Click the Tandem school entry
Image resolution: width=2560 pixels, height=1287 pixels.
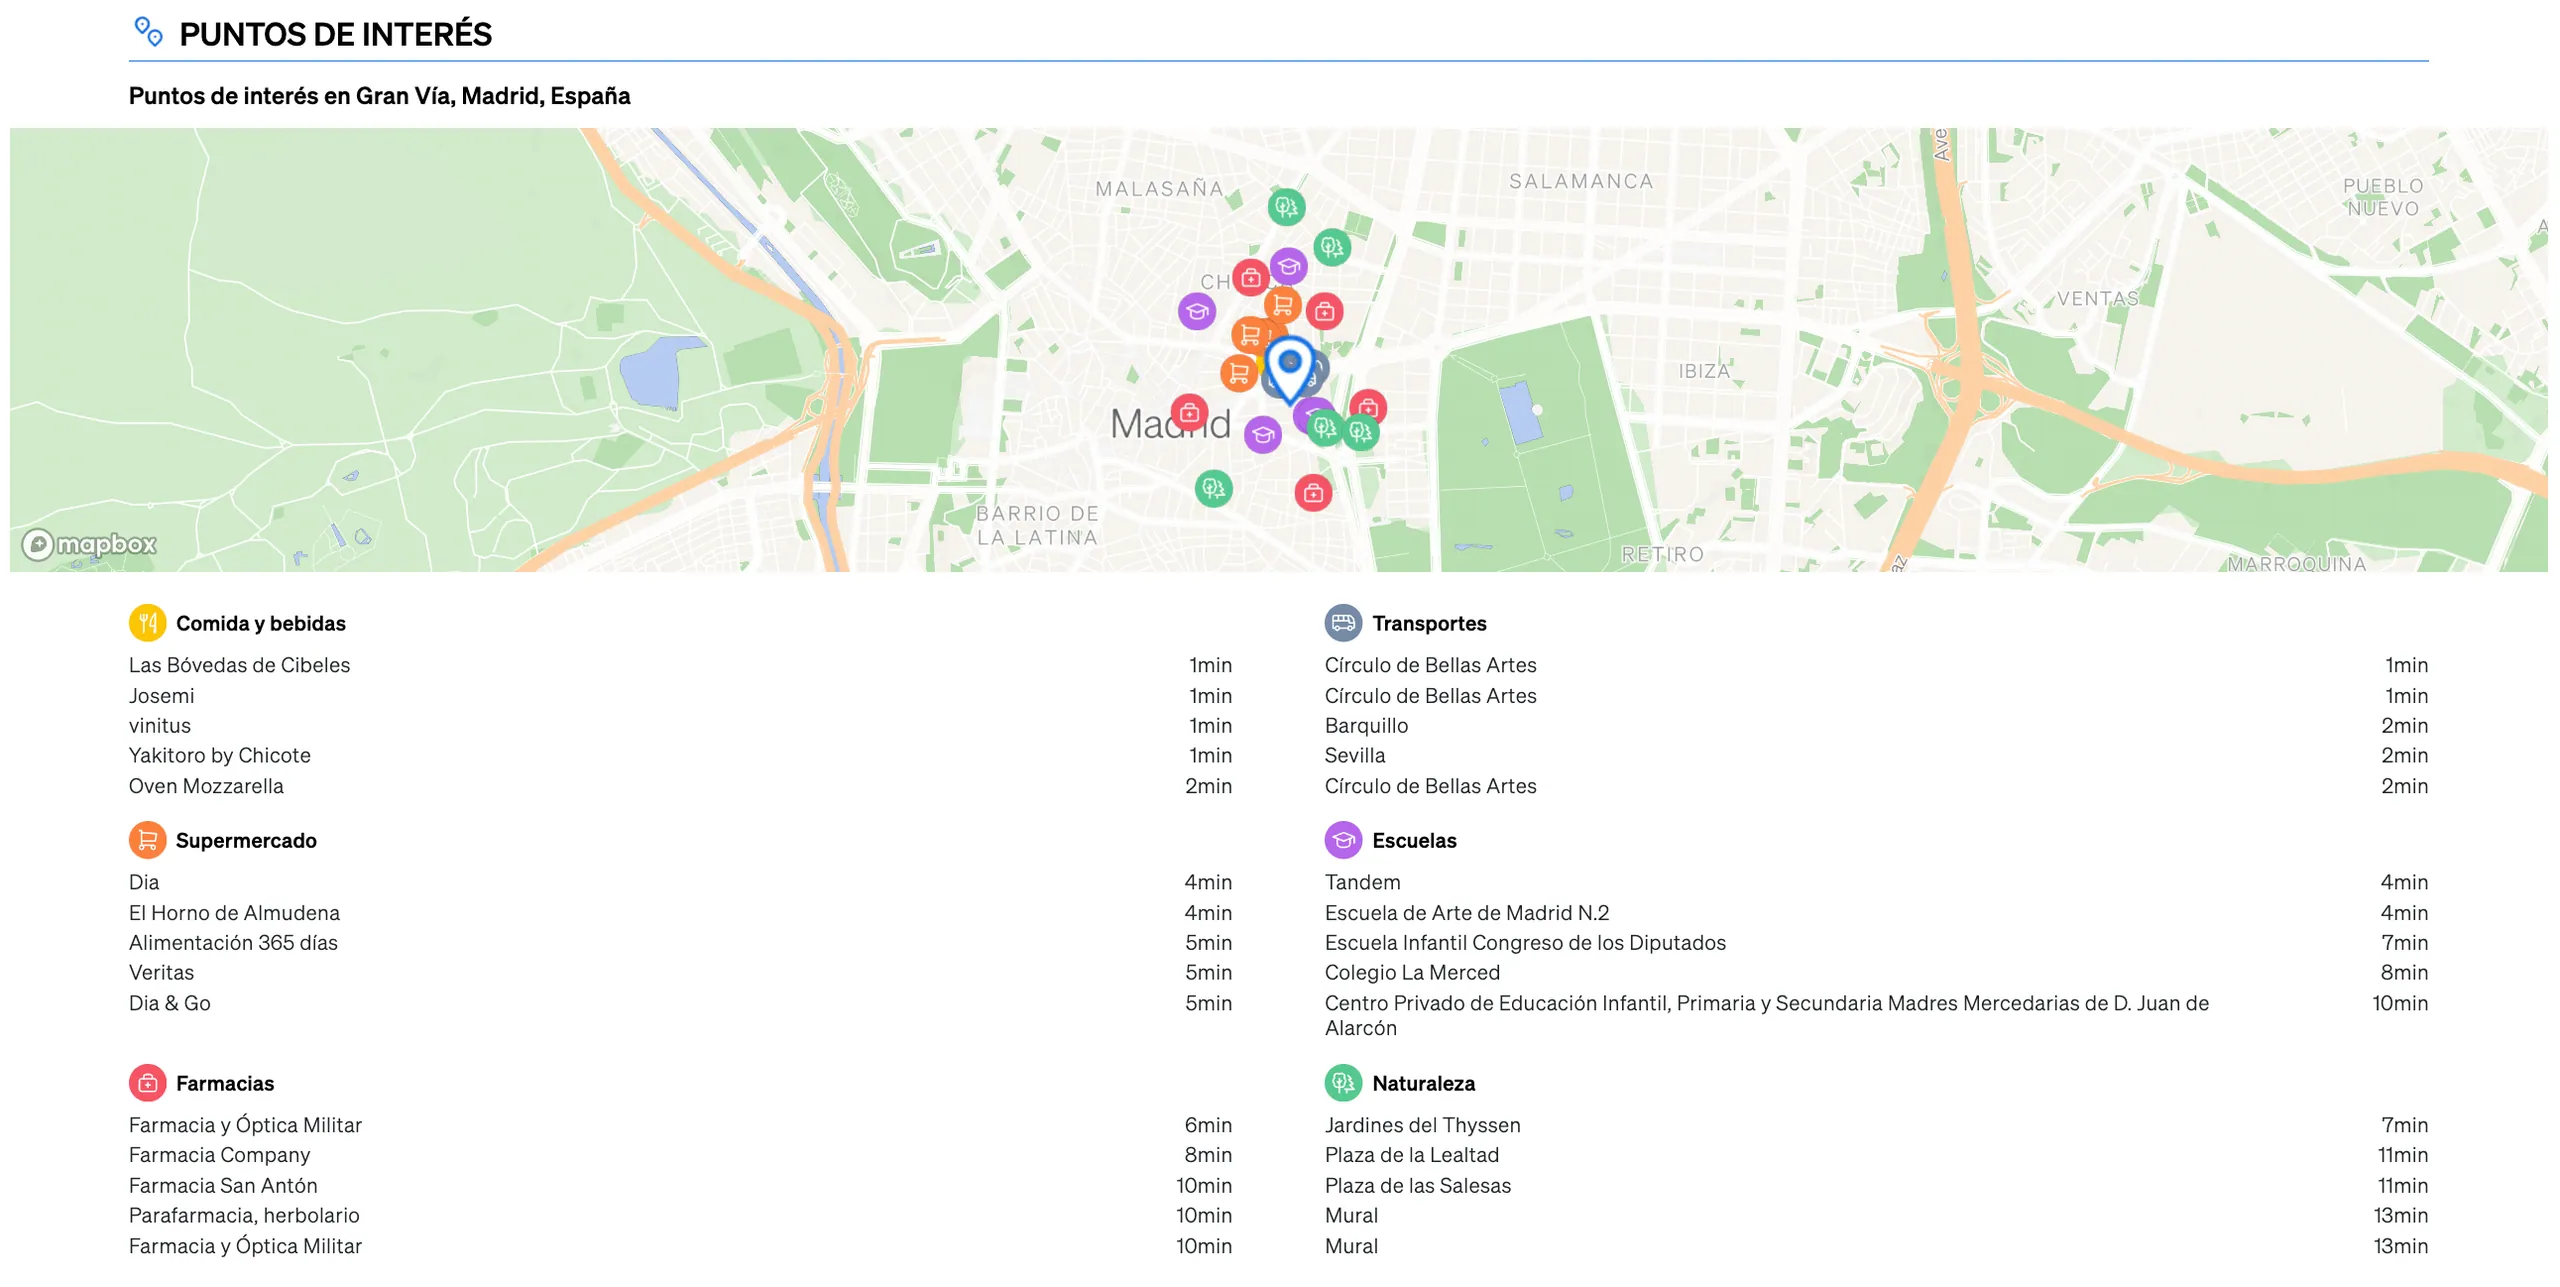pos(1876,883)
